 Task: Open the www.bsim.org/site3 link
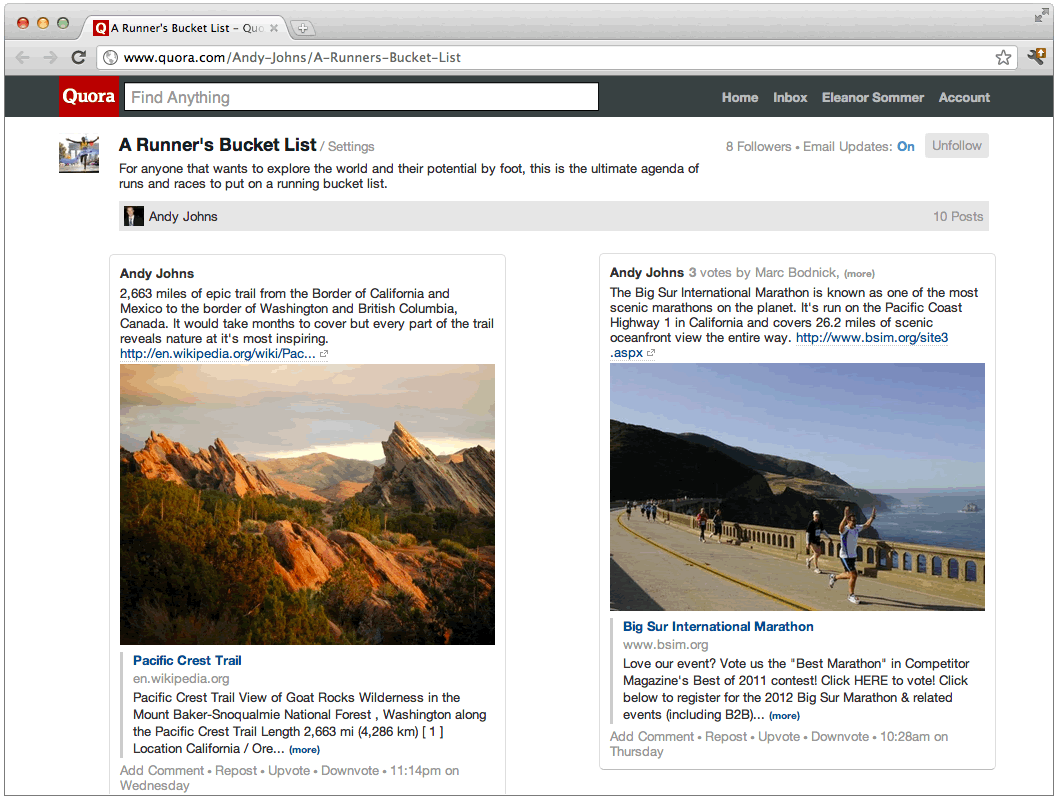[x=872, y=338]
